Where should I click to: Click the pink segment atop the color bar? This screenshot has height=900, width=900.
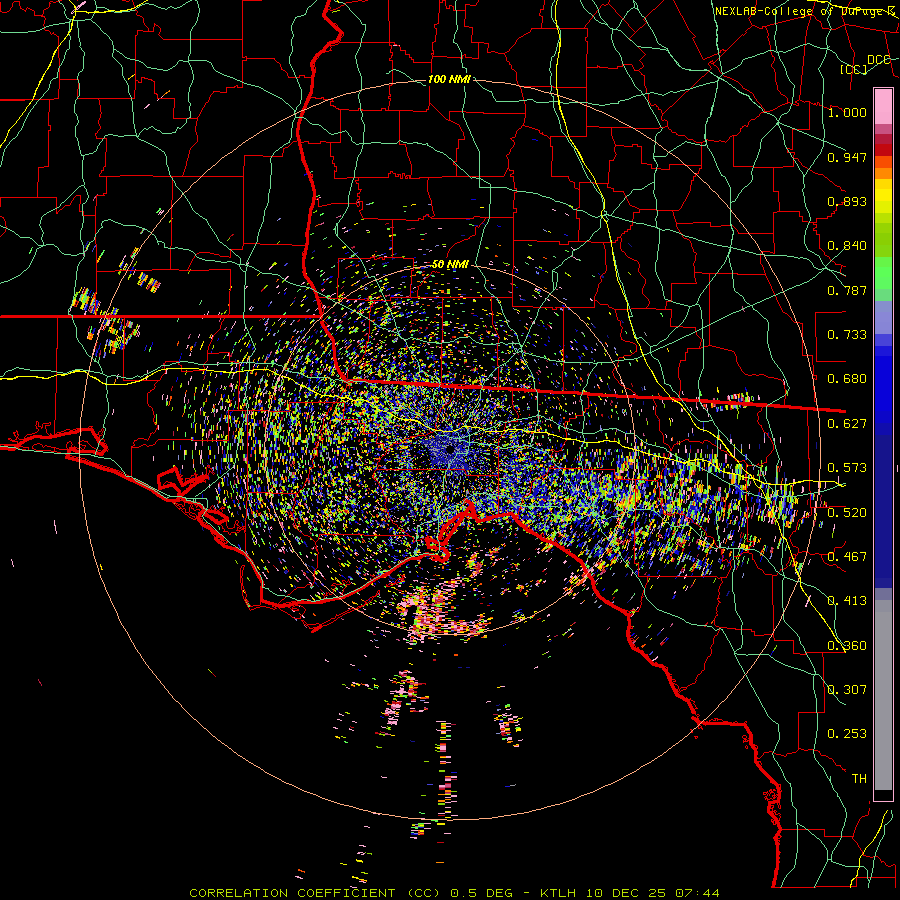(x=883, y=106)
